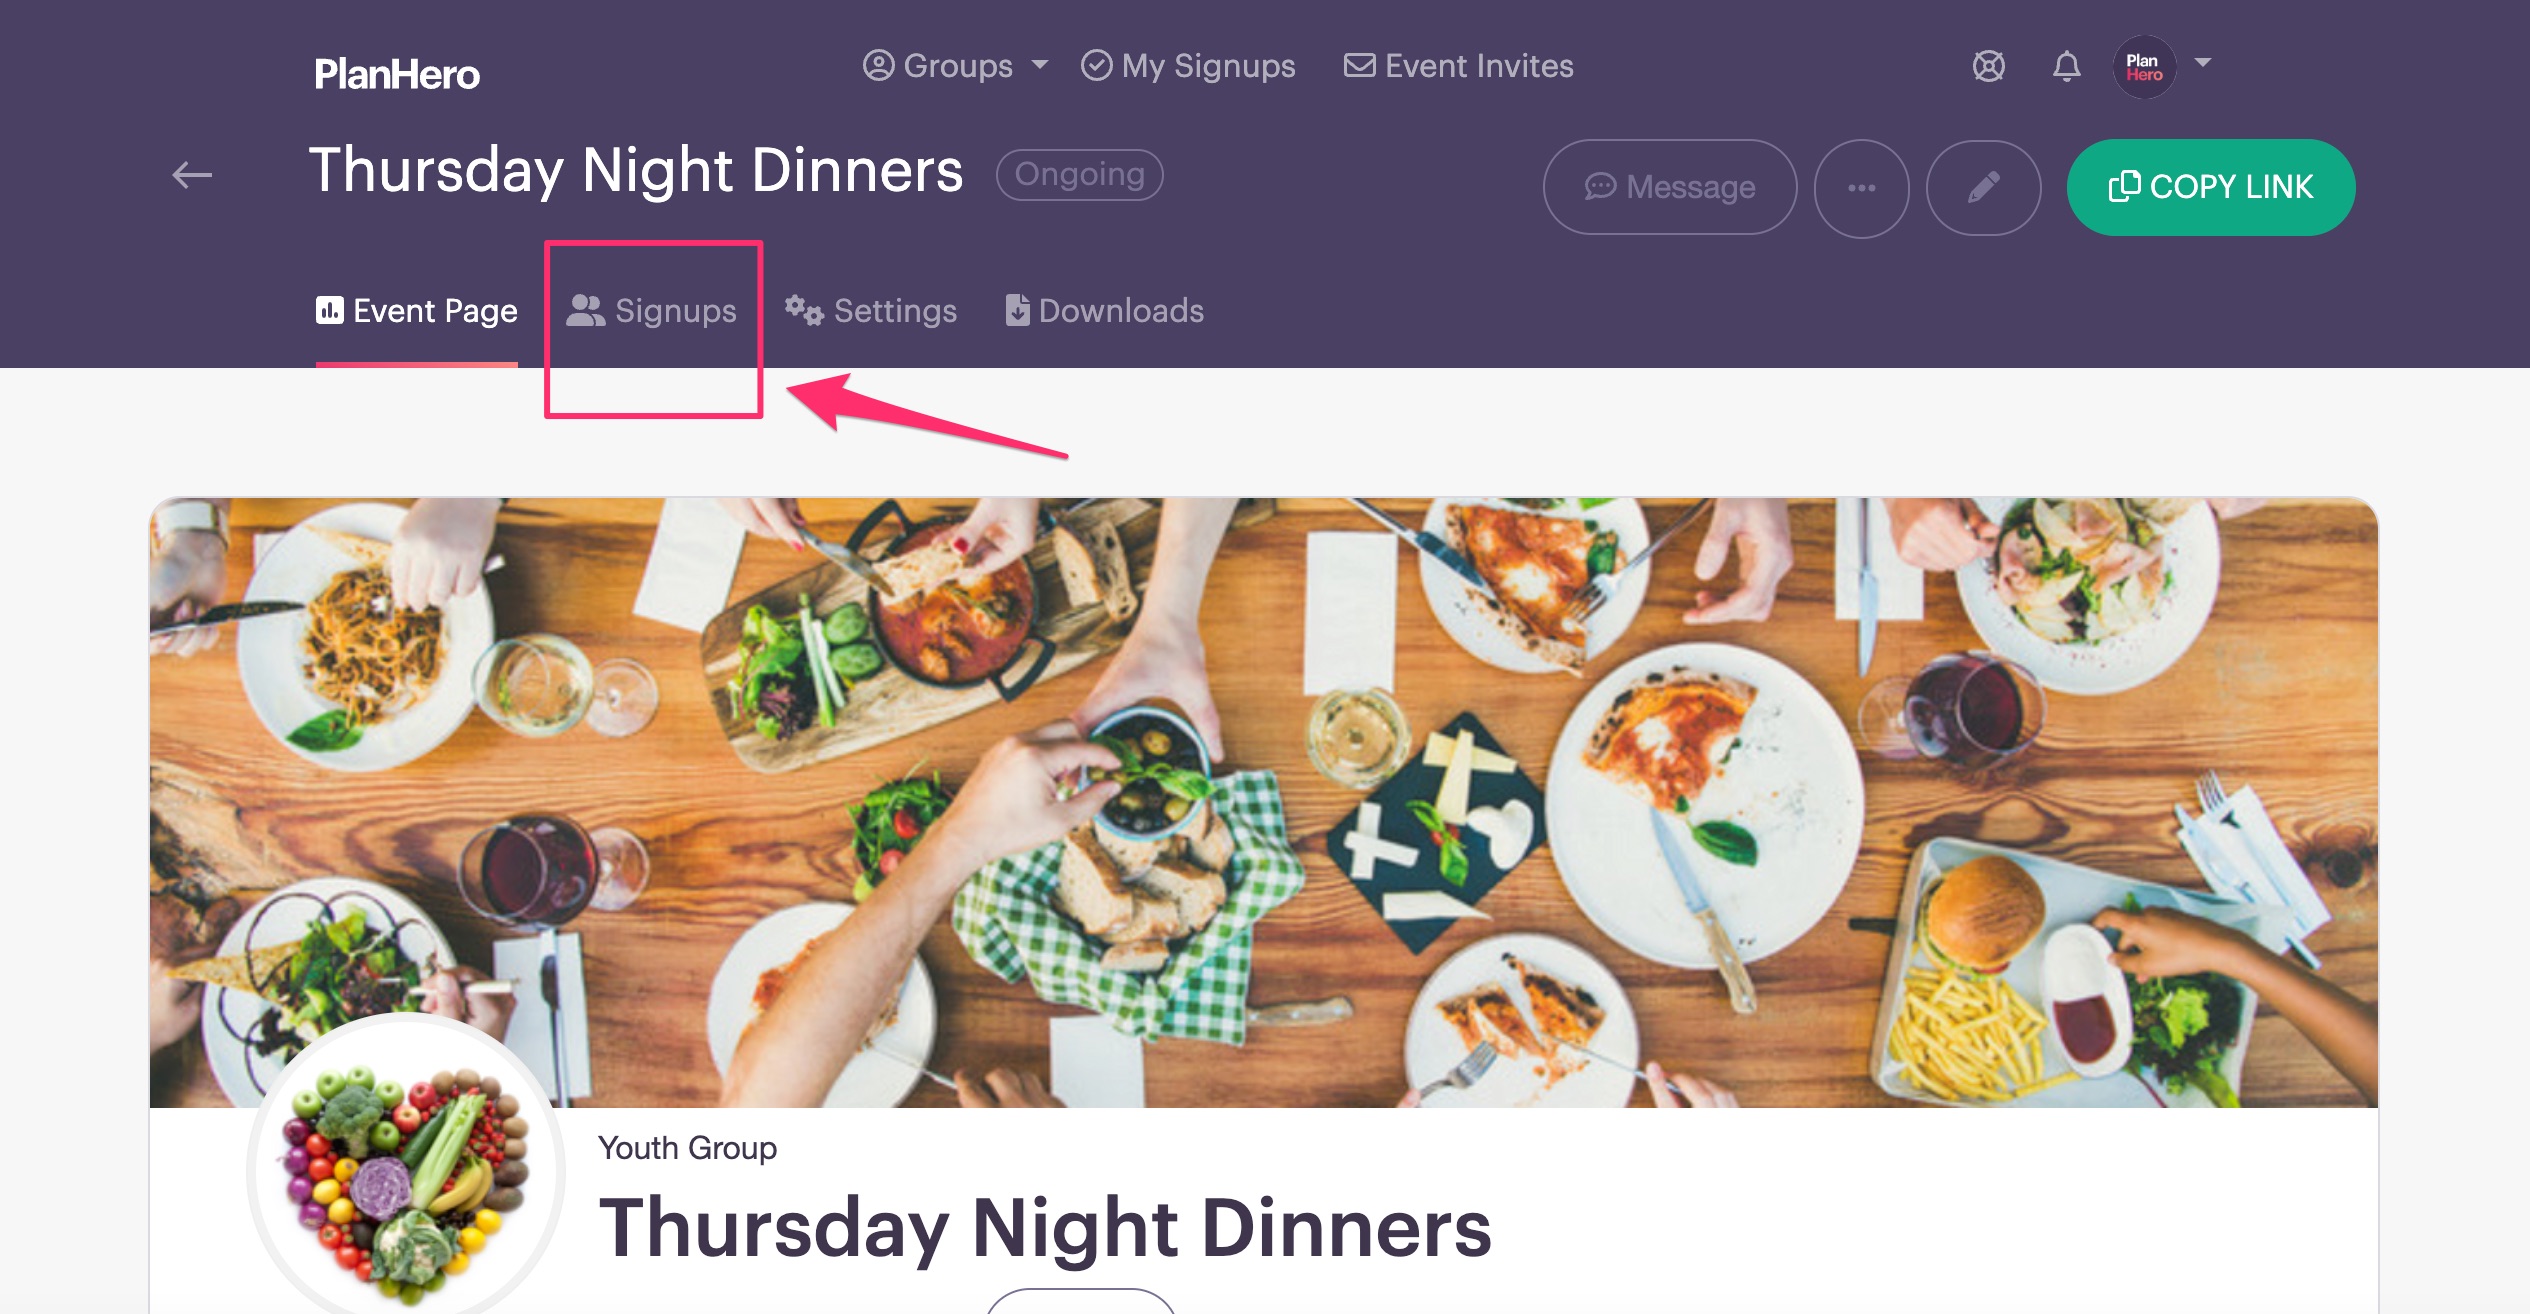Switch to the Settings tab

(x=871, y=311)
